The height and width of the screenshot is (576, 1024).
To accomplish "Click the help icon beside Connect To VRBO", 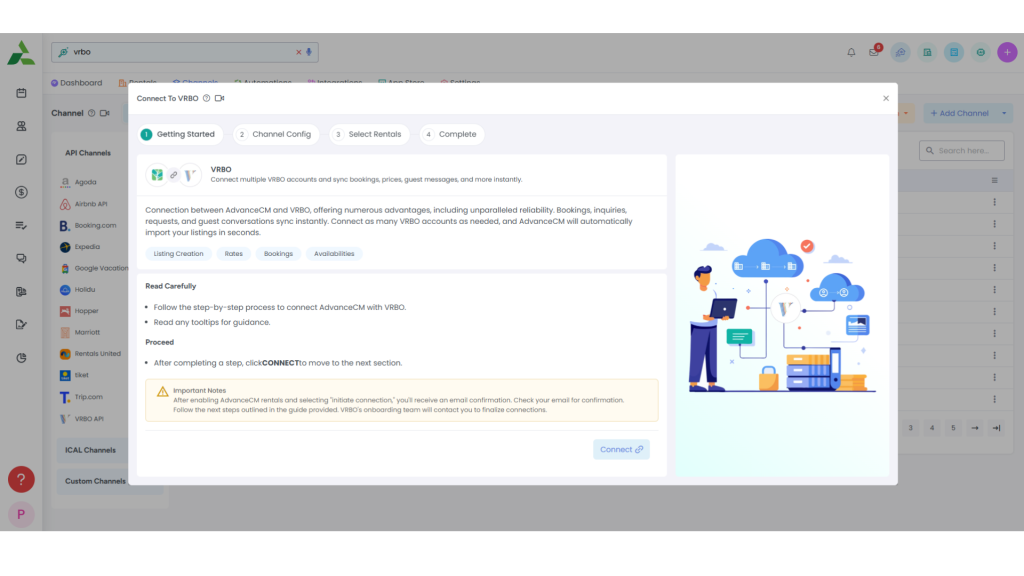I will [x=206, y=99].
